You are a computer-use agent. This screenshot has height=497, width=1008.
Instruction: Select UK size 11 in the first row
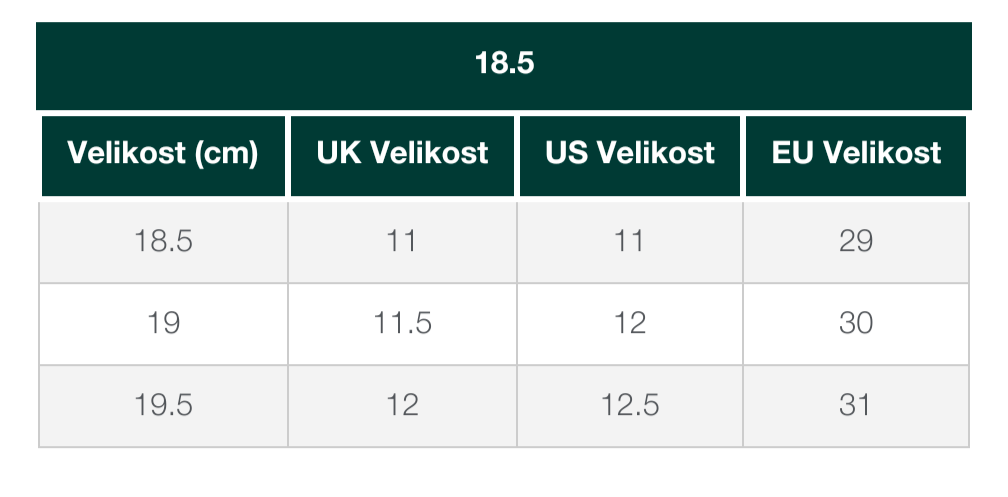[x=402, y=241]
